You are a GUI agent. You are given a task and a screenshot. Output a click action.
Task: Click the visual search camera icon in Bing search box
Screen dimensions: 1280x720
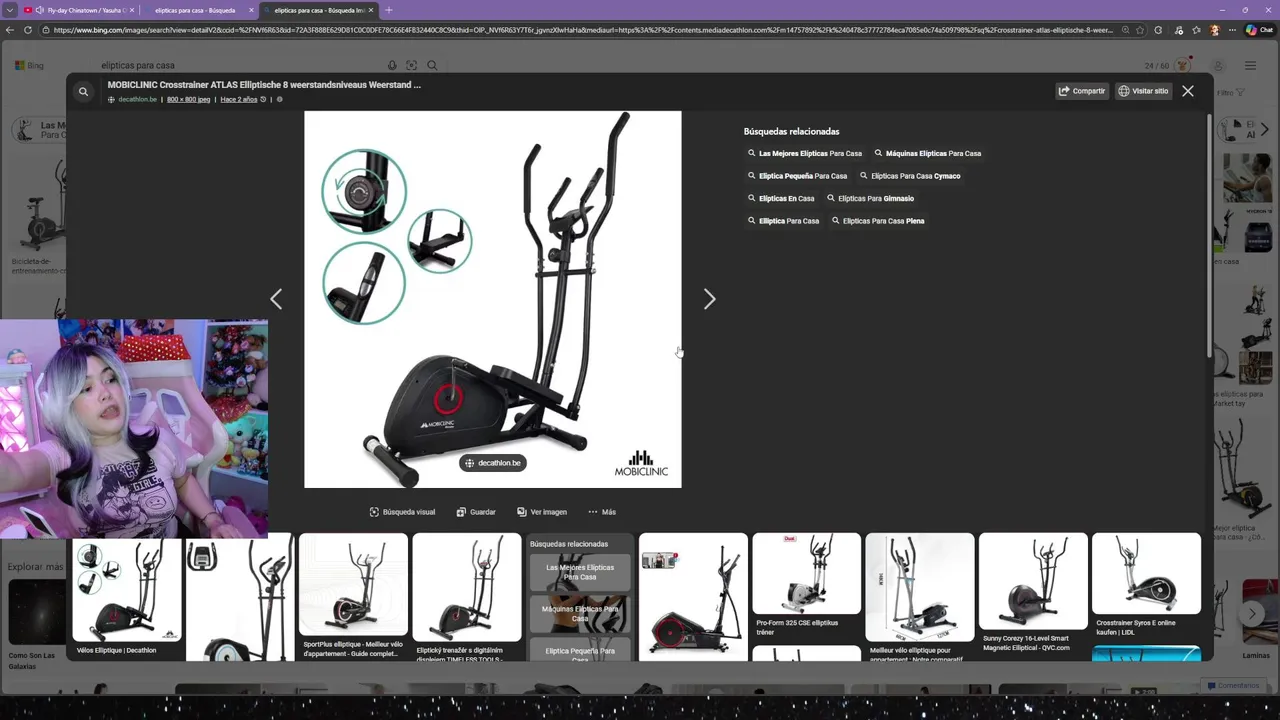(411, 65)
